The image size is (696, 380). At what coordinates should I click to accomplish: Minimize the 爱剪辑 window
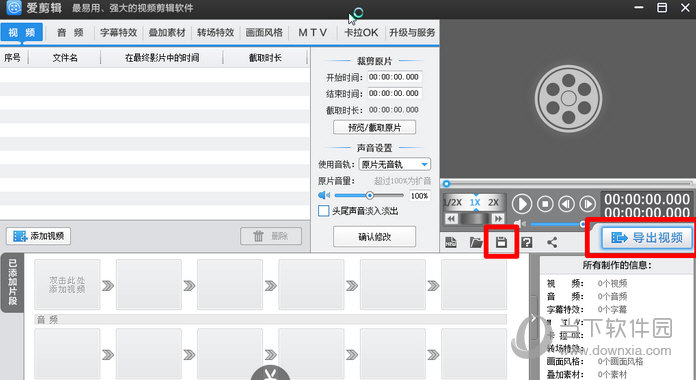[639, 8]
